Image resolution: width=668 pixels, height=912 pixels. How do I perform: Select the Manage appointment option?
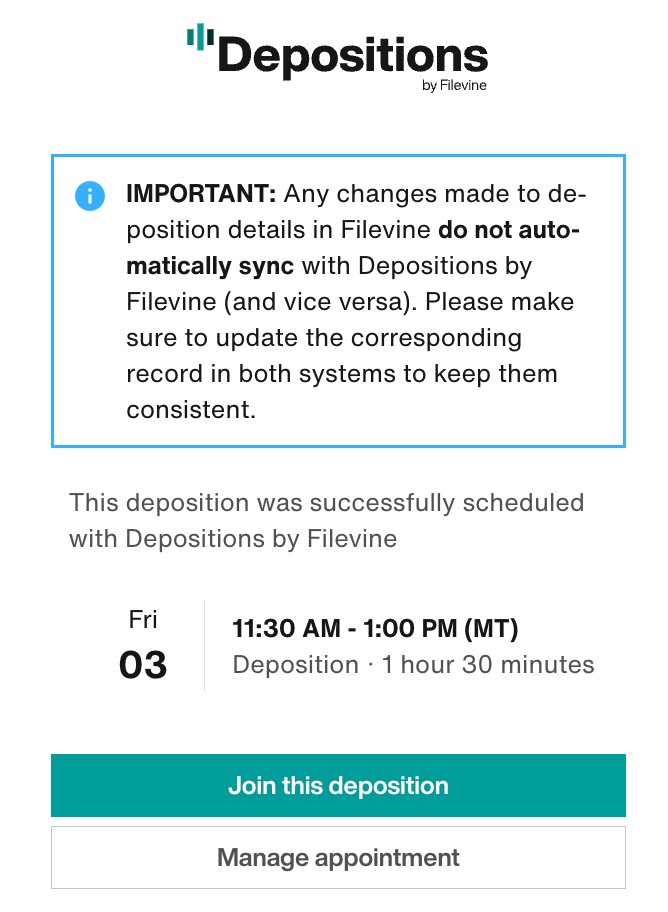click(339, 857)
